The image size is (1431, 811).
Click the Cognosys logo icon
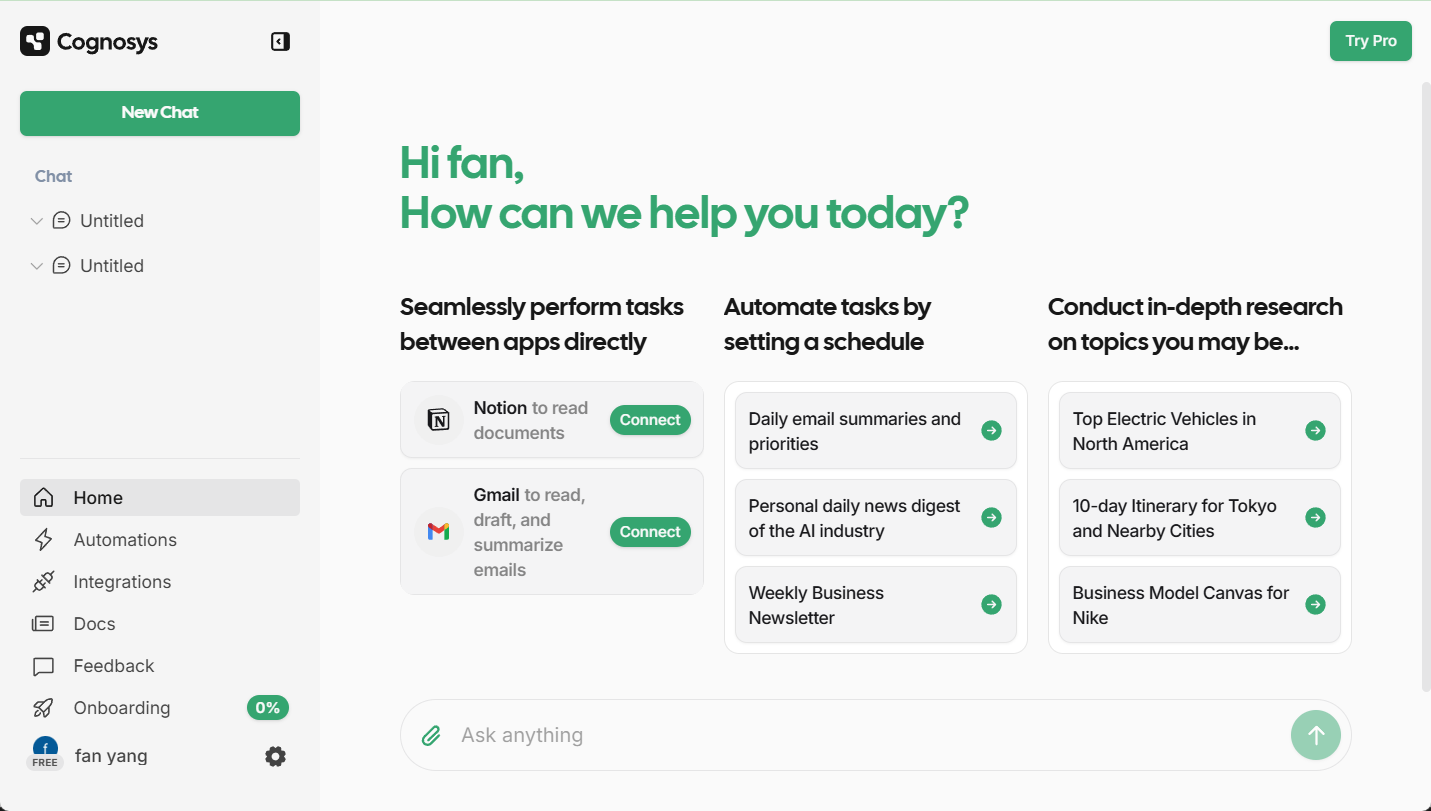(x=35, y=42)
